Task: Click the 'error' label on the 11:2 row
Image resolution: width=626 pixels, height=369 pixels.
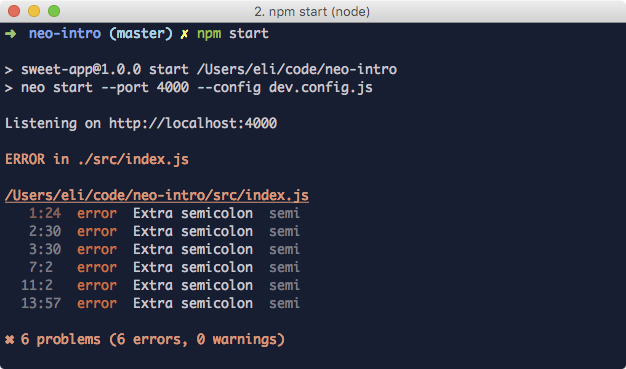Action: 97,286
